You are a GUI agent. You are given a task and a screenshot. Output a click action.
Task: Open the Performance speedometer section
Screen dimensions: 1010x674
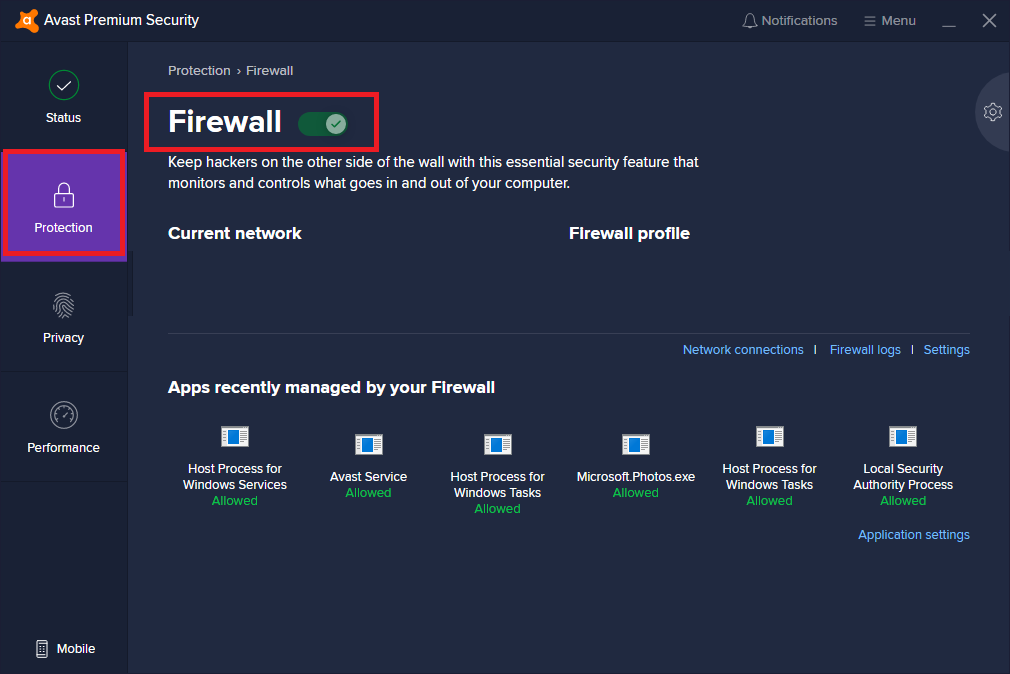[x=63, y=425]
